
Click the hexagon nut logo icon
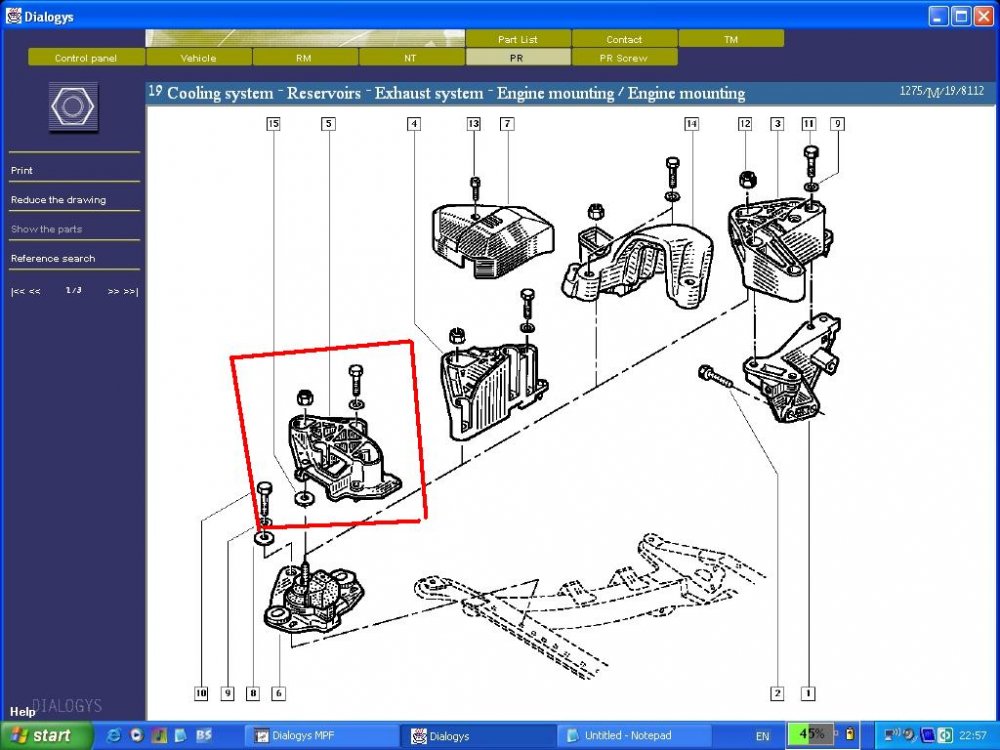click(x=73, y=107)
